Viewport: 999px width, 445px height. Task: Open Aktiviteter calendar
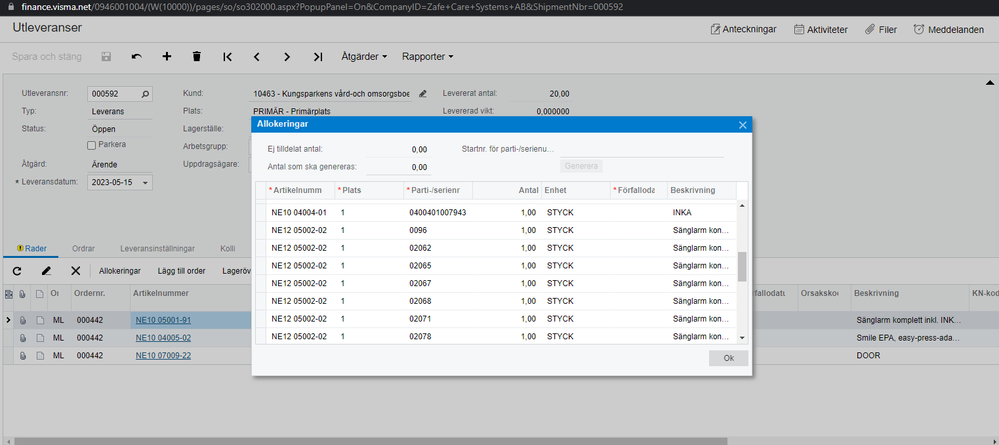821,29
